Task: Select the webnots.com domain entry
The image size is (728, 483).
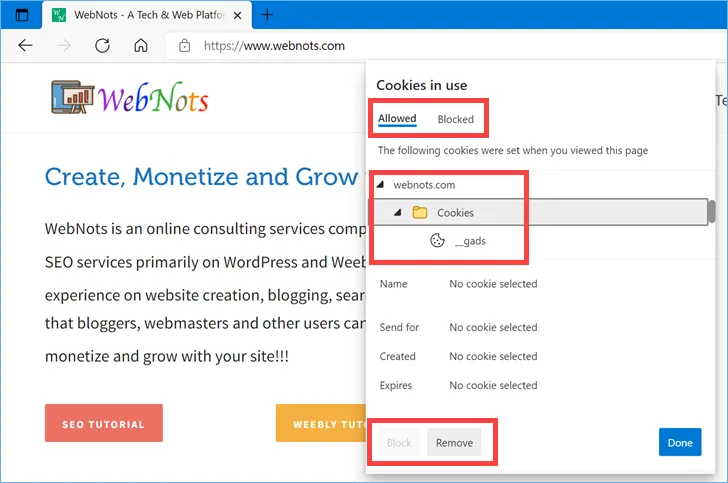Action: (424, 185)
